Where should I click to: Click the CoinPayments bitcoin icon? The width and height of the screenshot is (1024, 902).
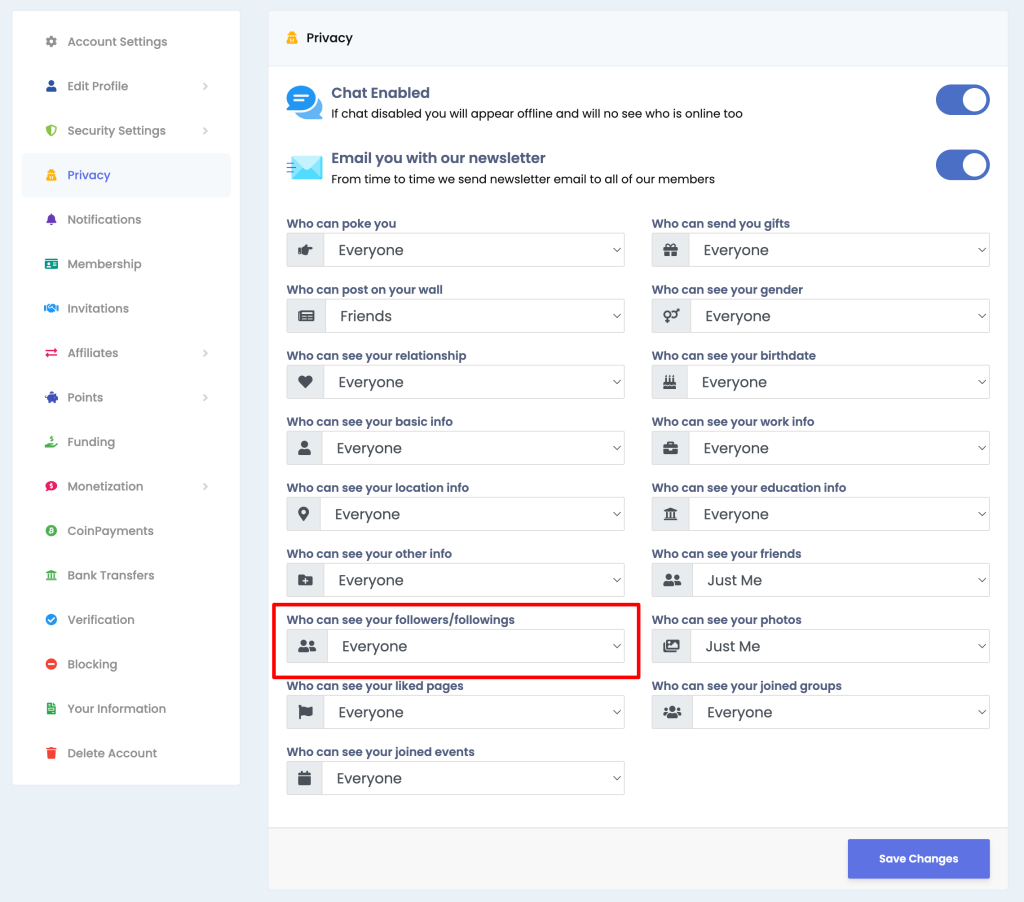(51, 530)
